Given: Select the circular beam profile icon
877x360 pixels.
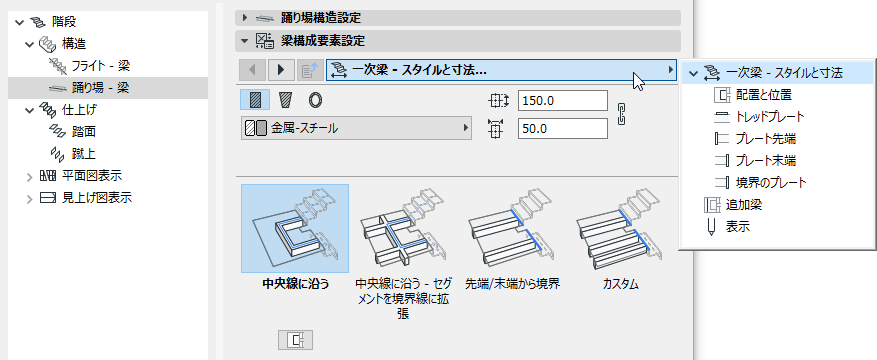Looking at the screenshot, I should (x=315, y=101).
